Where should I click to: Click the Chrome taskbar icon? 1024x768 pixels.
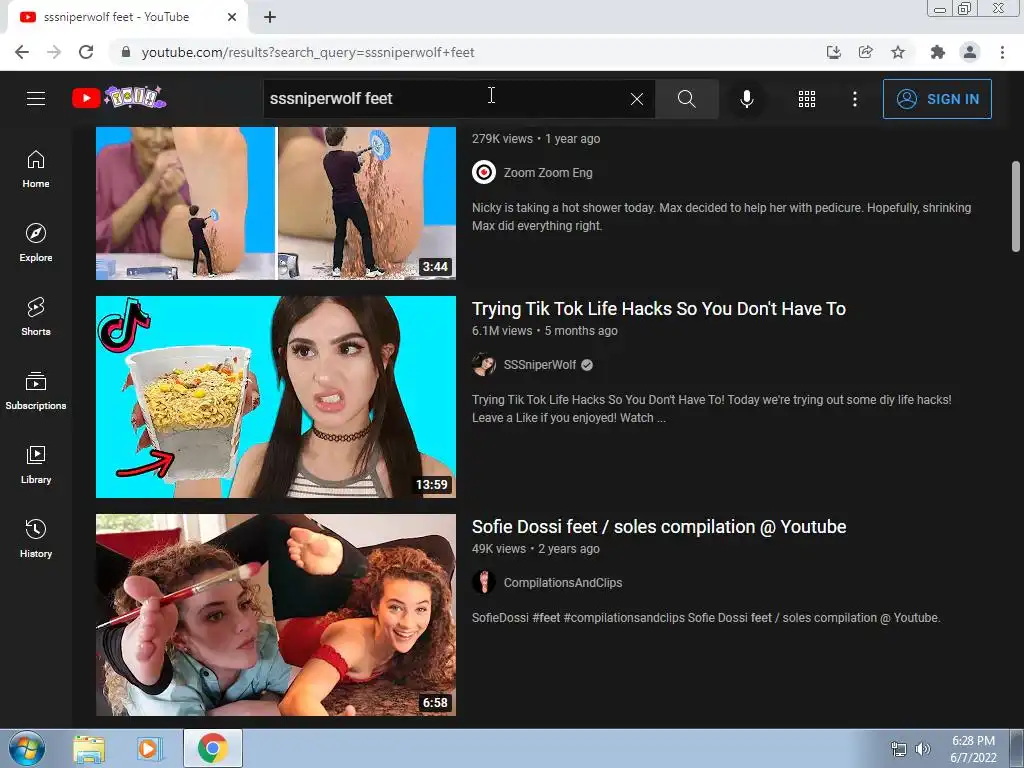point(212,748)
